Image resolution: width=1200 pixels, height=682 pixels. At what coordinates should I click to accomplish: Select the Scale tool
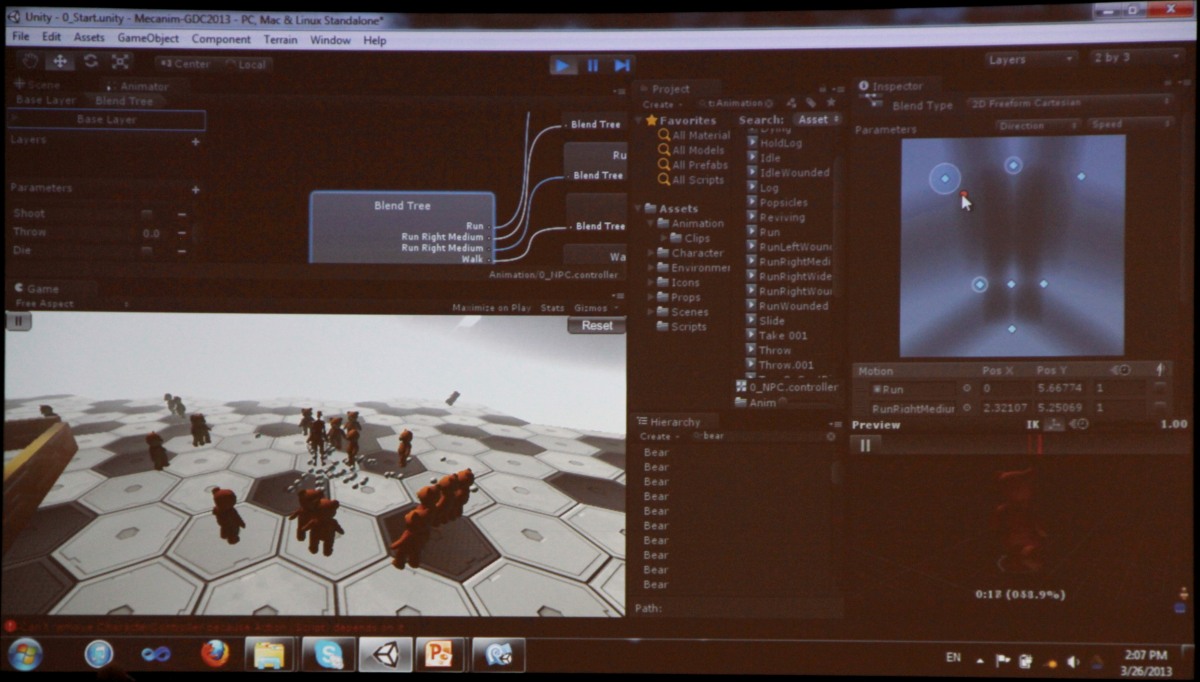pos(120,62)
